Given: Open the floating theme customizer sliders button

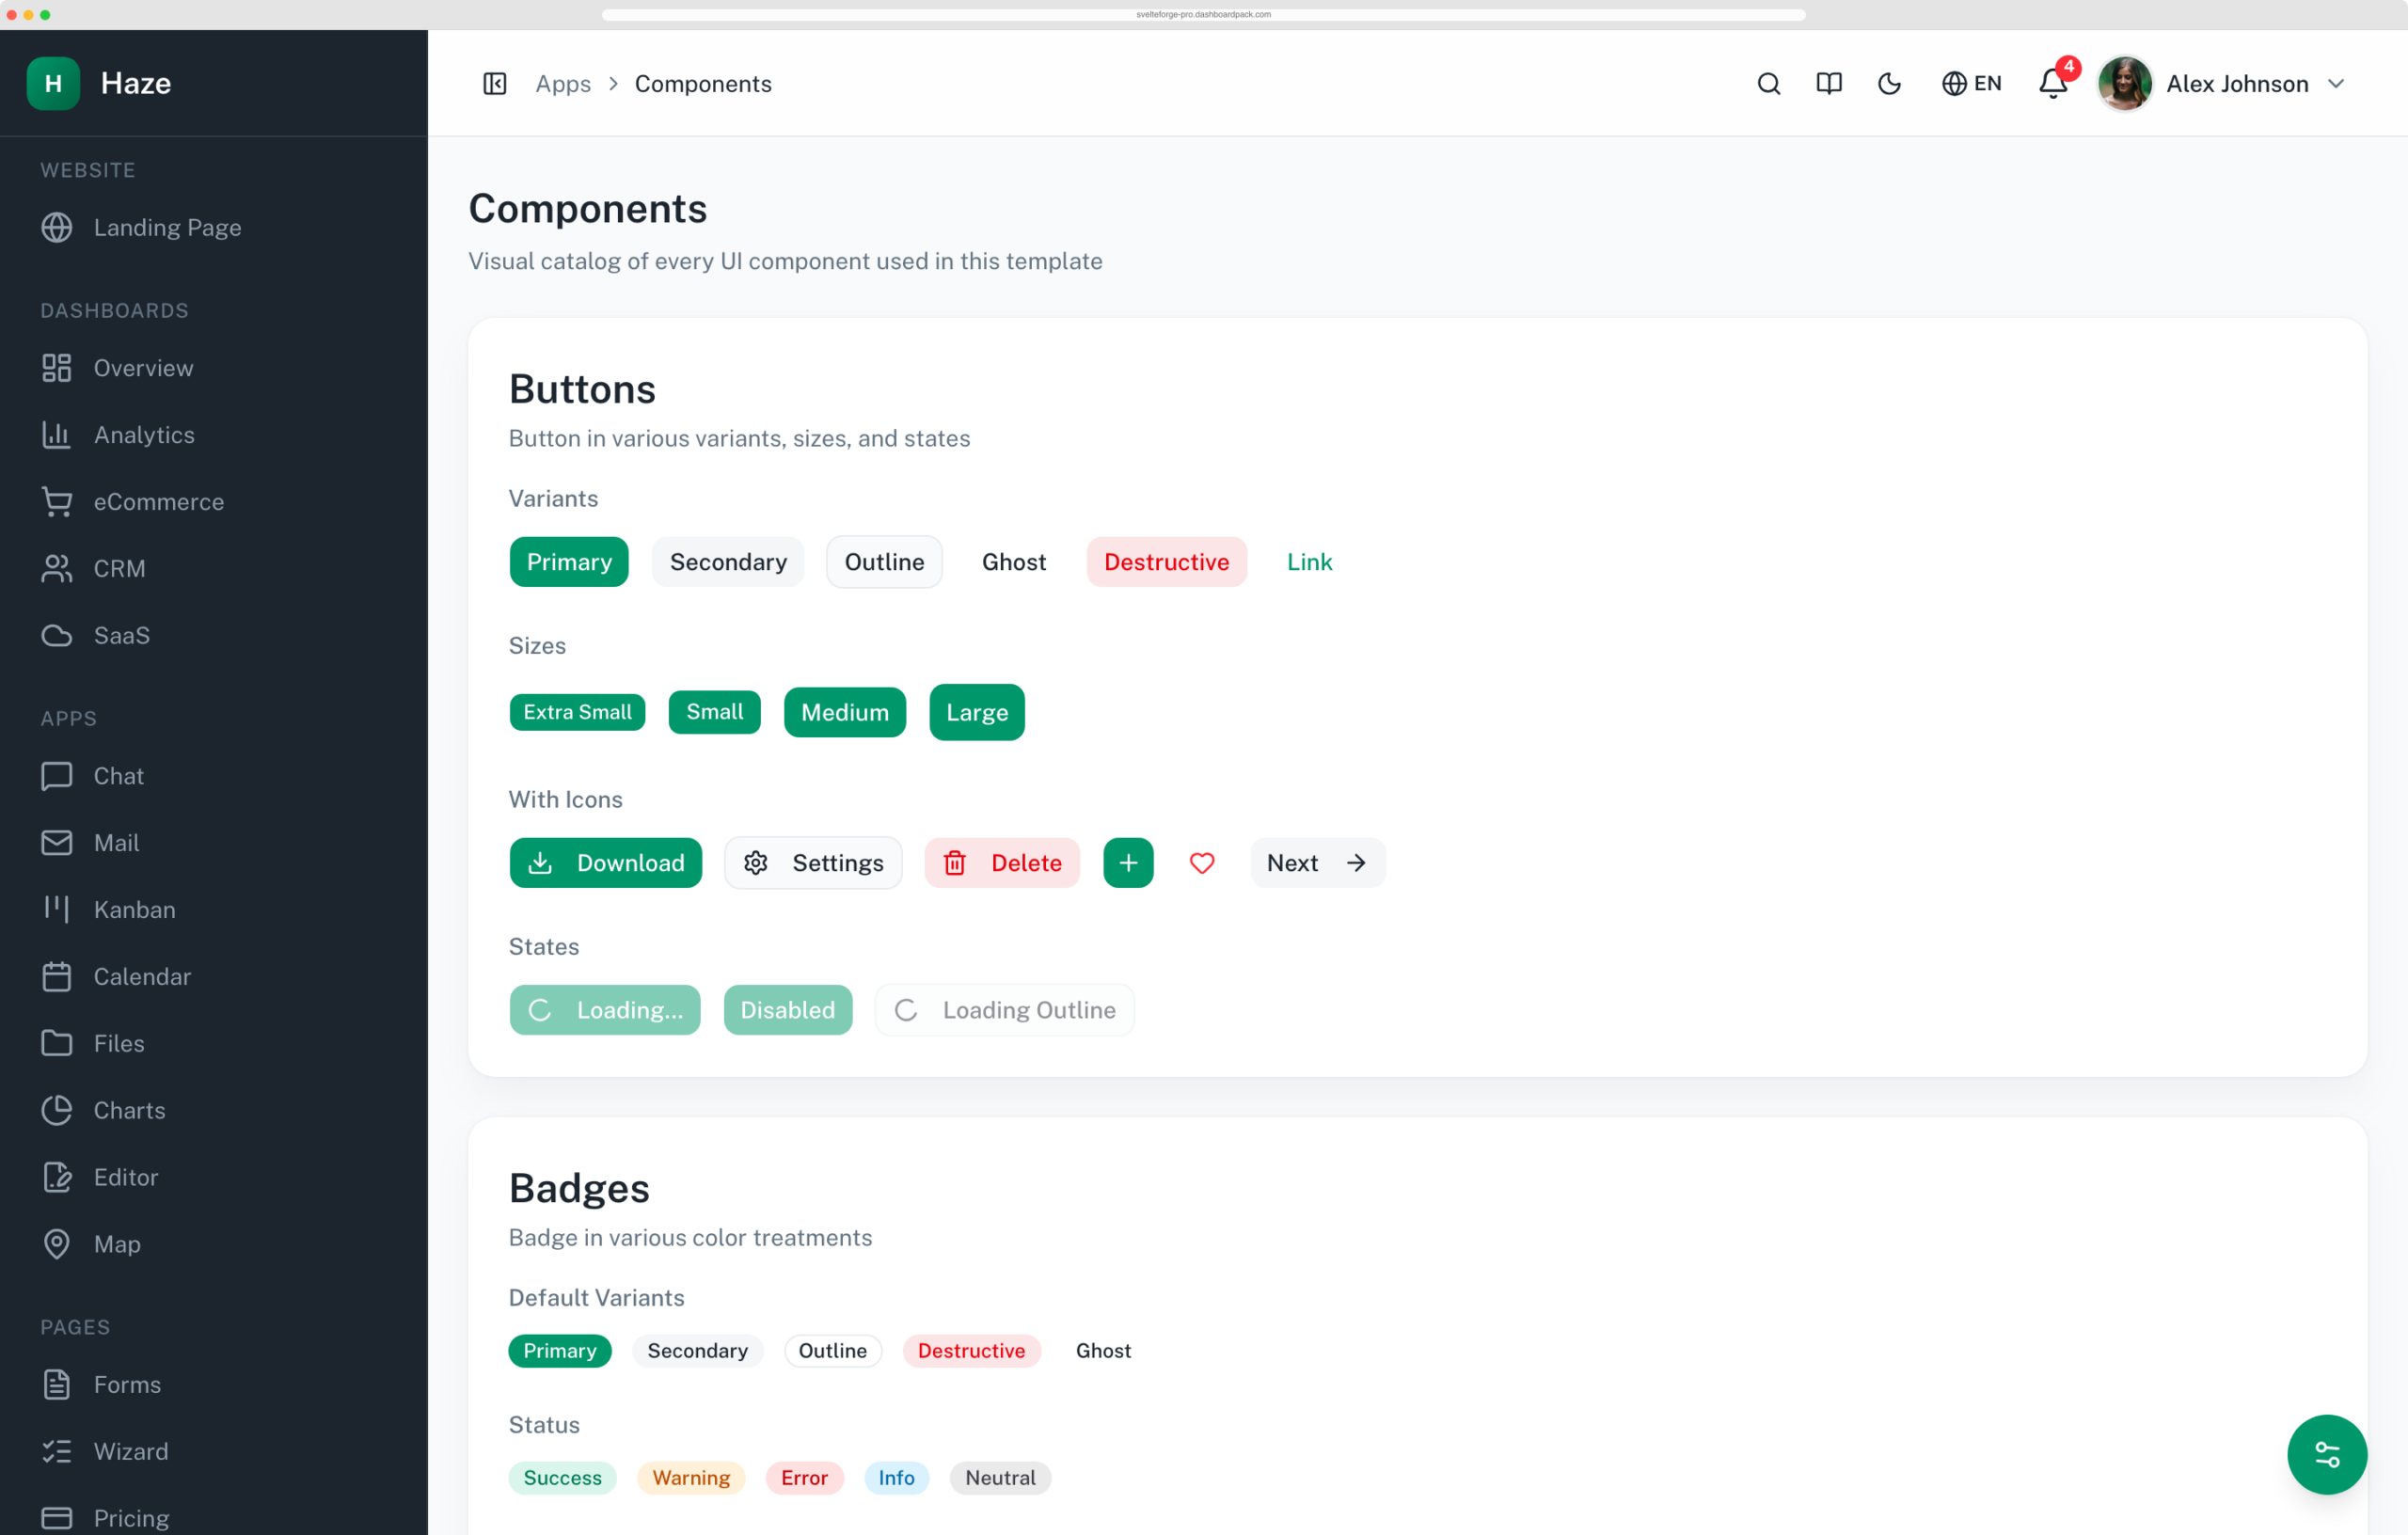Looking at the screenshot, I should (2326, 1454).
